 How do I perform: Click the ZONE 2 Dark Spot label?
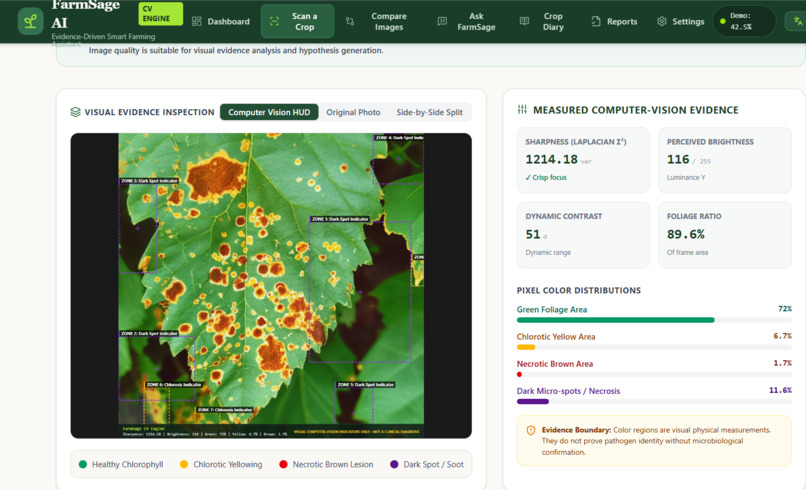150,334
